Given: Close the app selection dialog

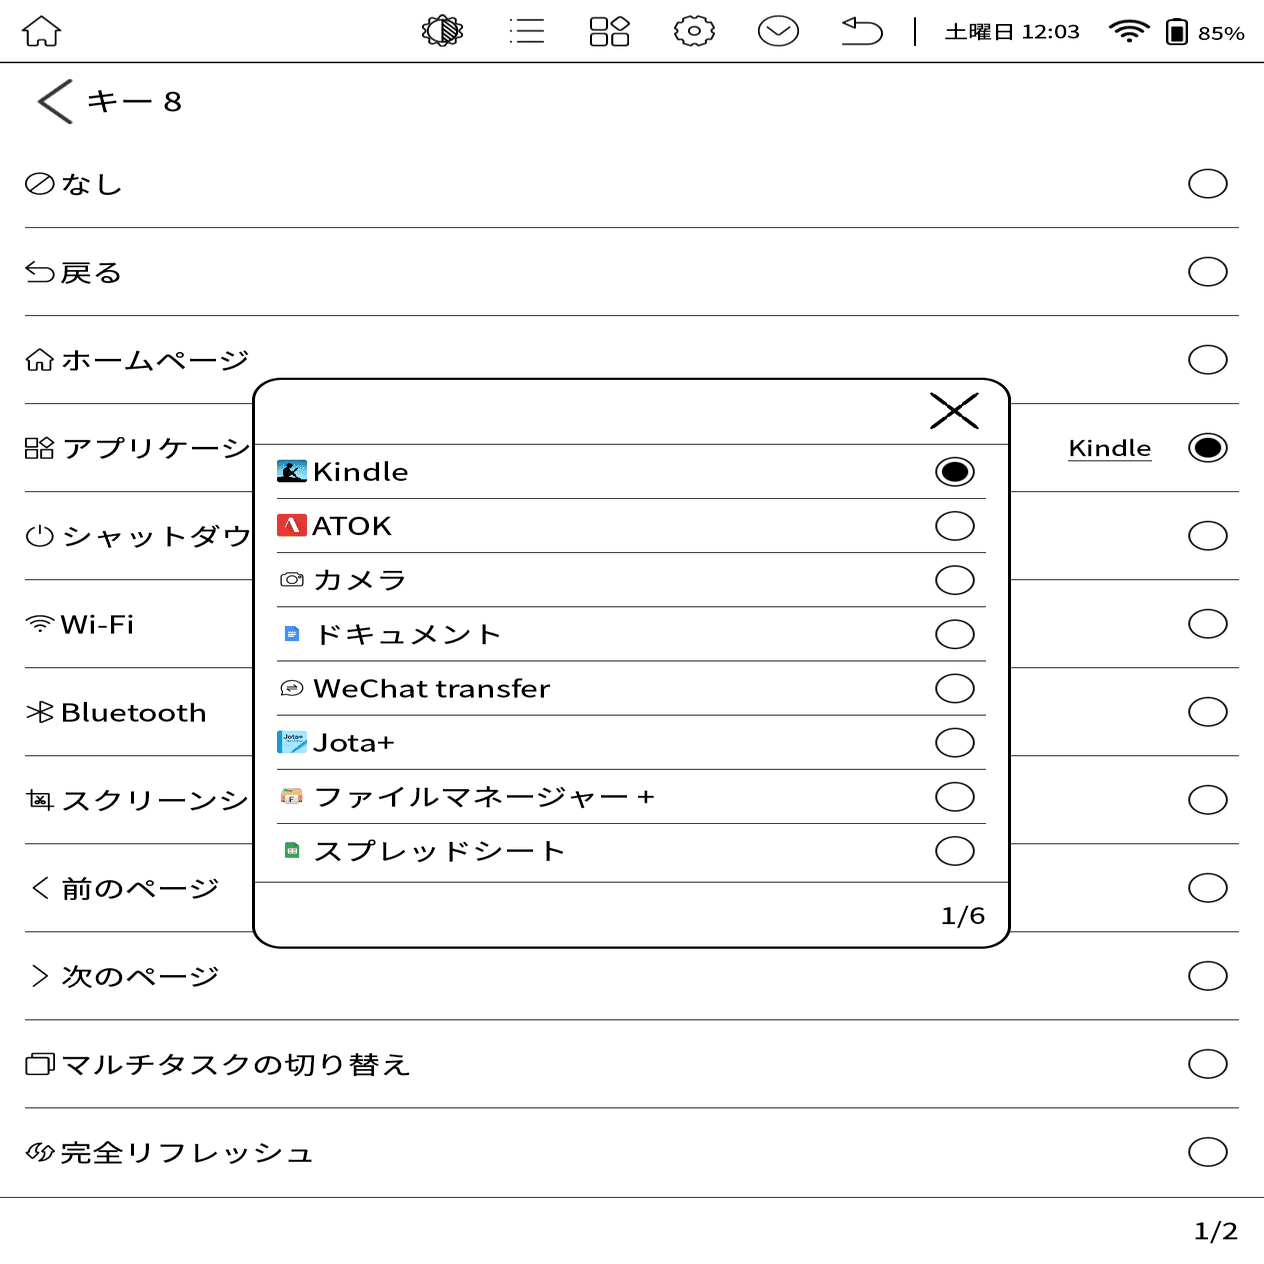Looking at the screenshot, I should pyautogui.click(x=954, y=410).
